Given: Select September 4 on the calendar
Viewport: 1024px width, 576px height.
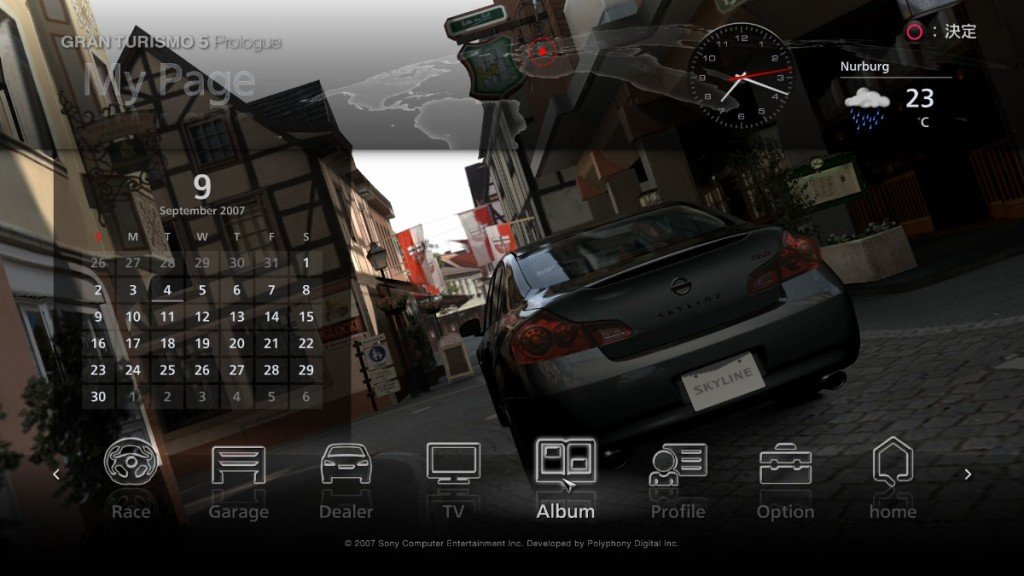Looking at the screenshot, I should tap(167, 291).
